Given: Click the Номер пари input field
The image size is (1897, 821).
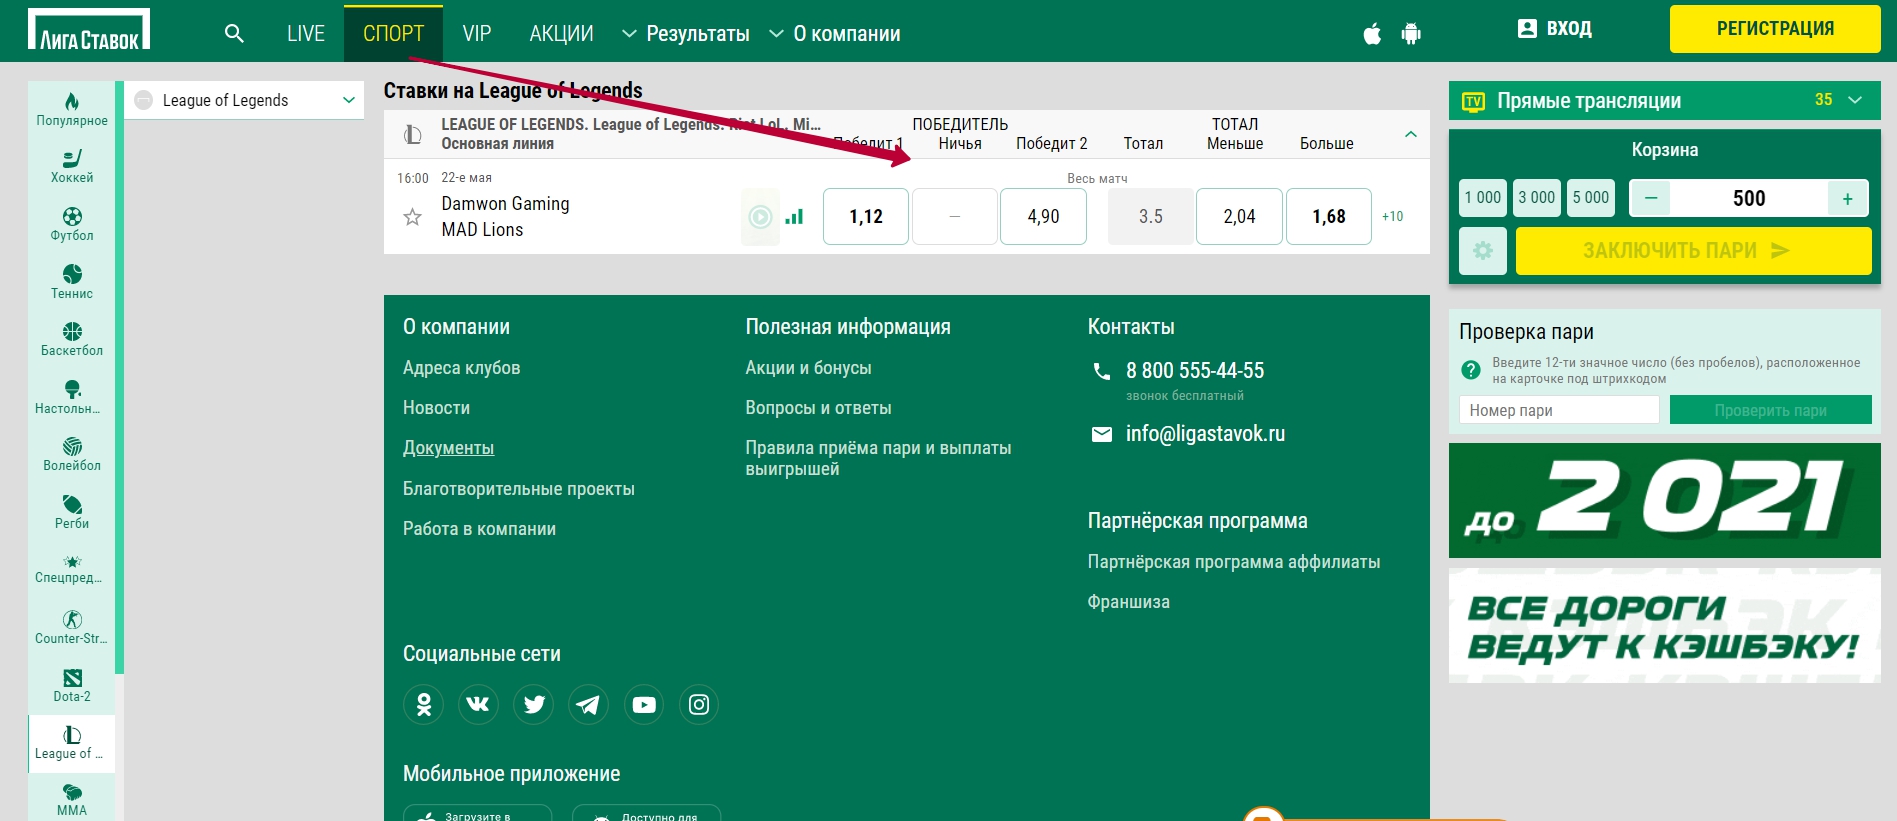Looking at the screenshot, I should pos(1559,410).
